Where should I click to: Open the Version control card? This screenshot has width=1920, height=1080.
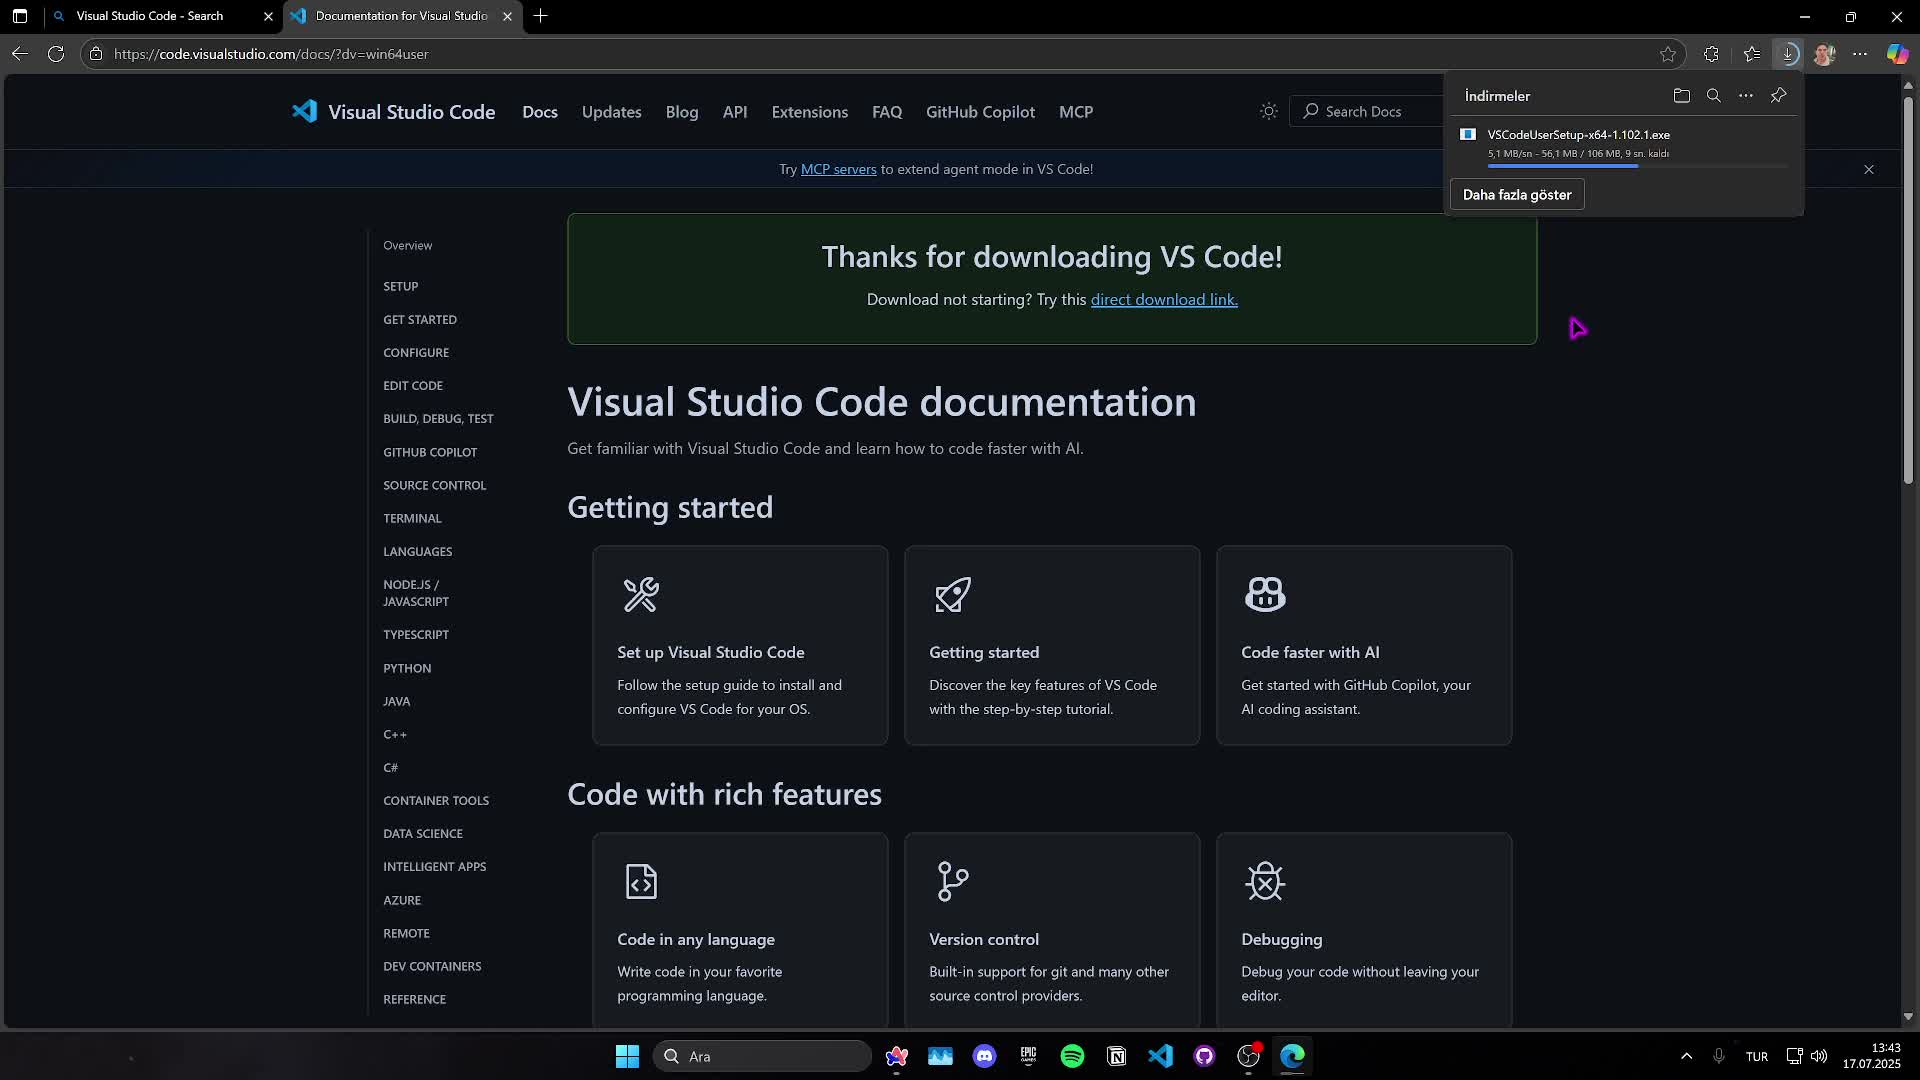1052,930
